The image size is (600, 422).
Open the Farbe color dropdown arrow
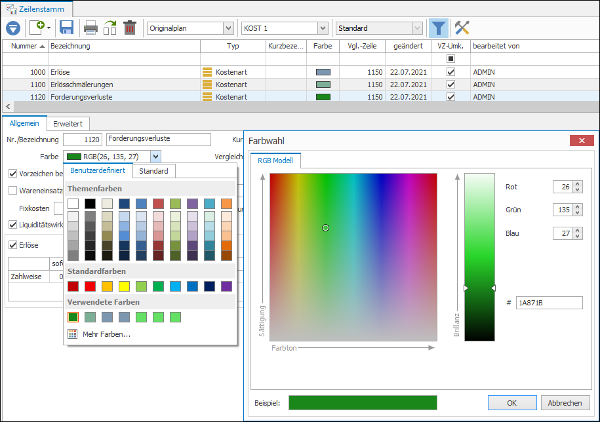156,156
